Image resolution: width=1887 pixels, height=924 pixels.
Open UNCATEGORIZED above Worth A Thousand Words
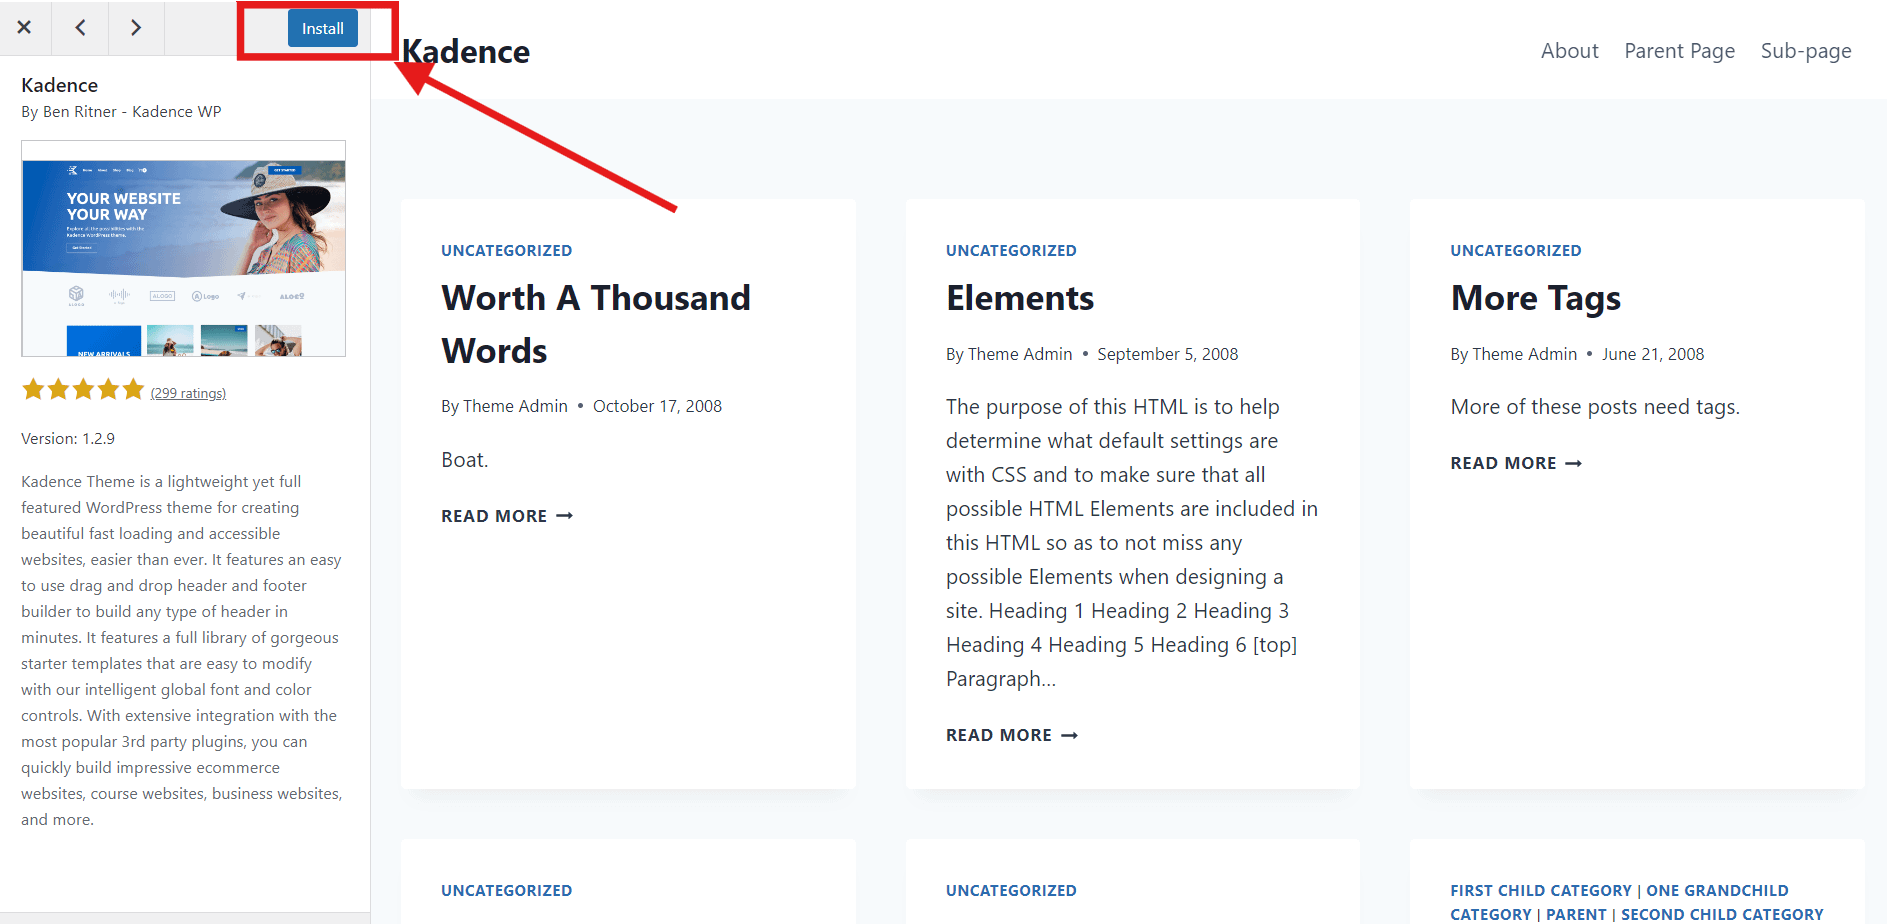(506, 250)
